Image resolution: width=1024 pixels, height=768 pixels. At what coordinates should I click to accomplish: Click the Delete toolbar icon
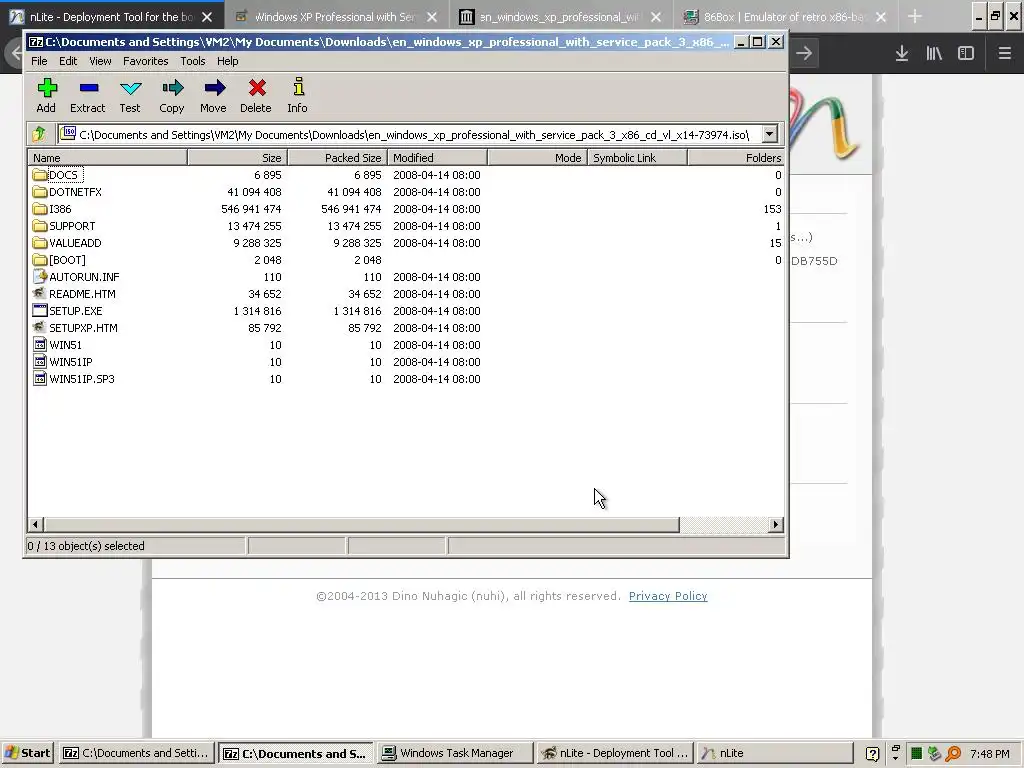tap(256, 88)
